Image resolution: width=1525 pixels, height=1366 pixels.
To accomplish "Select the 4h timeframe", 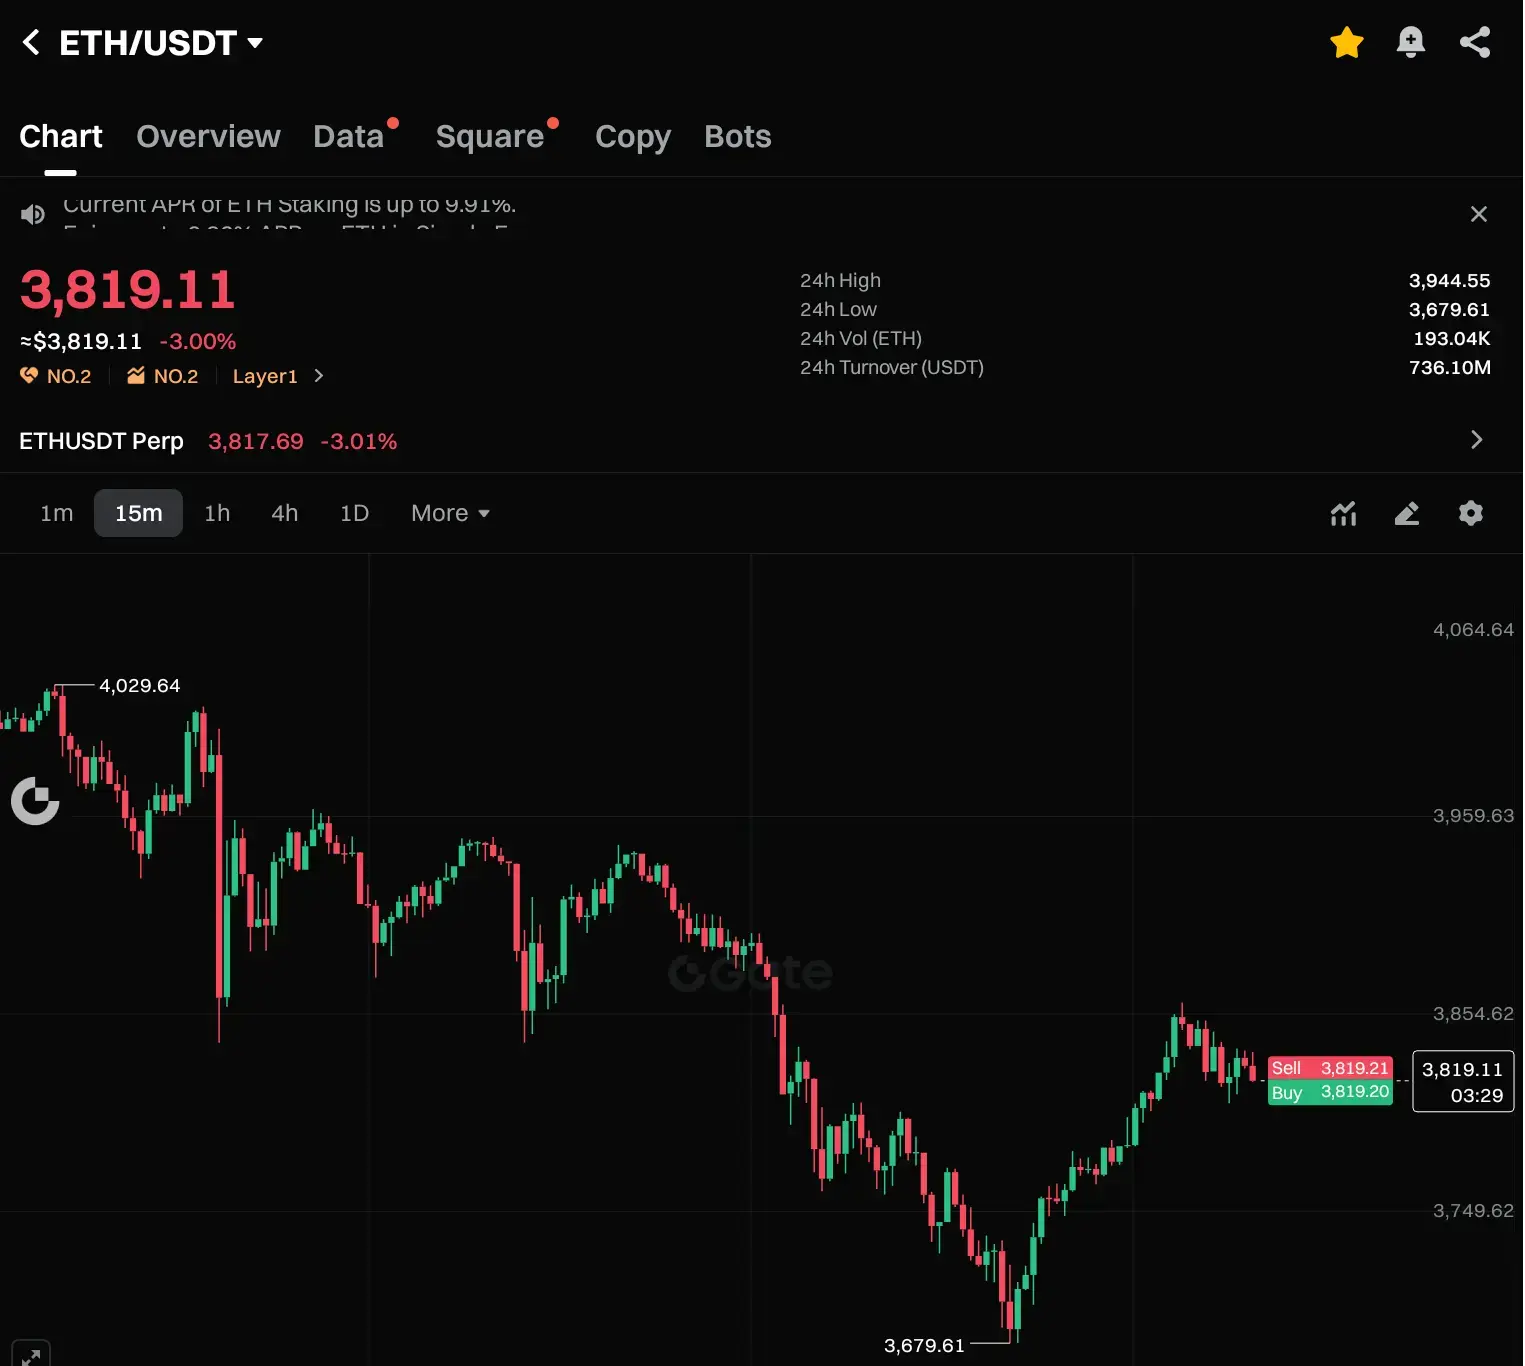I will point(285,513).
